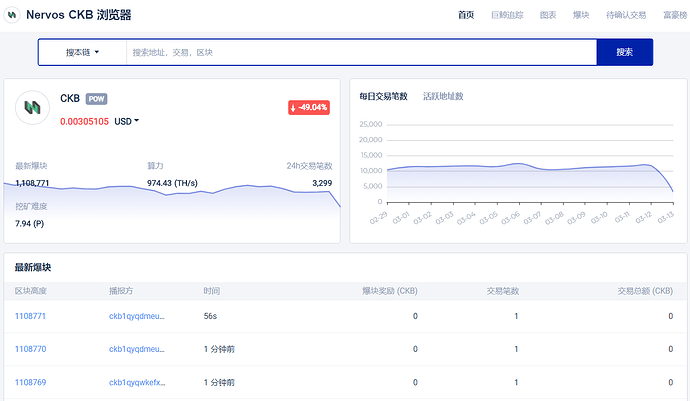Open block 1108771 link

[30, 316]
